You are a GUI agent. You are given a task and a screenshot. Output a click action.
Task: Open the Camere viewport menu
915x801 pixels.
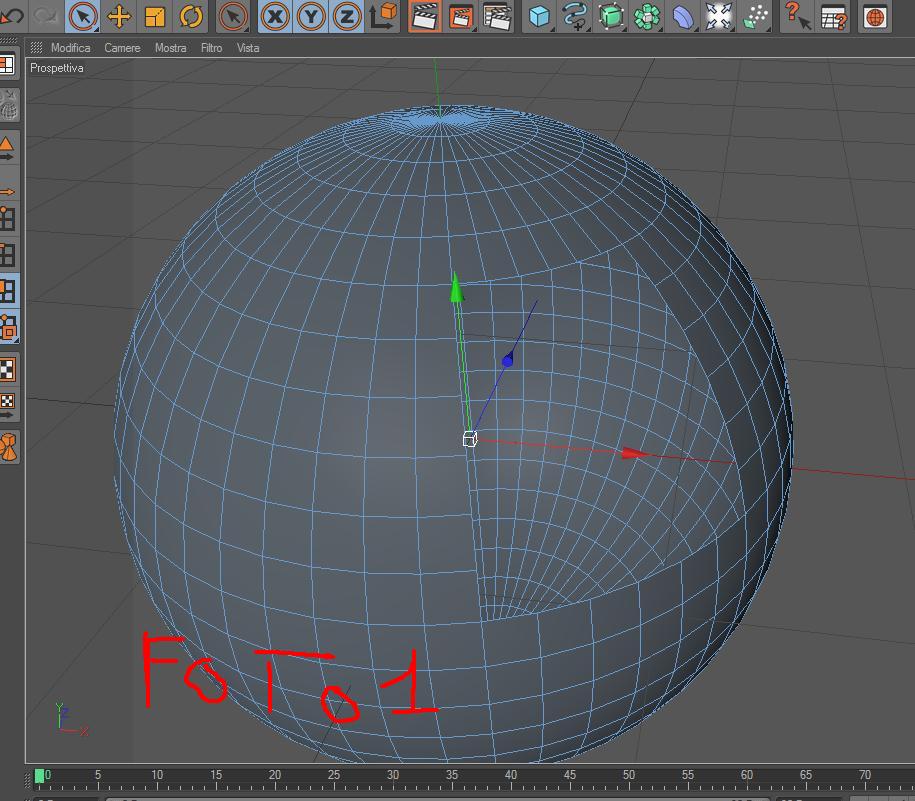coord(122,48)
